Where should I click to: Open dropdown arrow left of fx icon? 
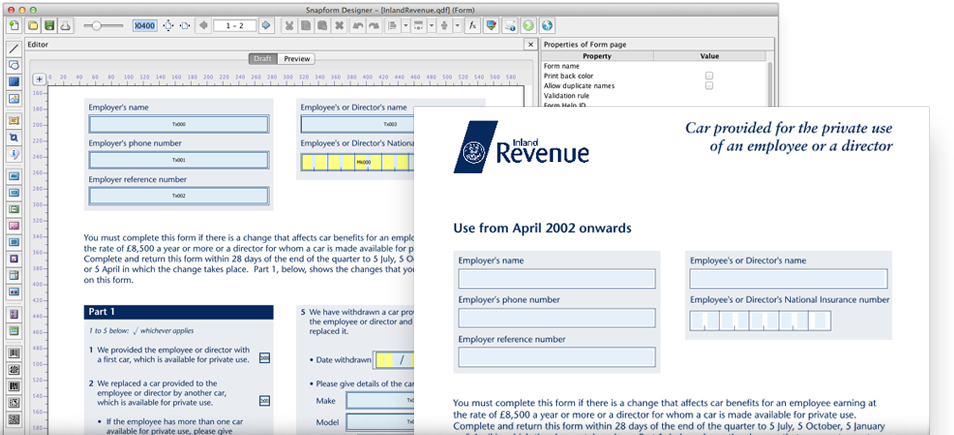(x=458, y=26)
